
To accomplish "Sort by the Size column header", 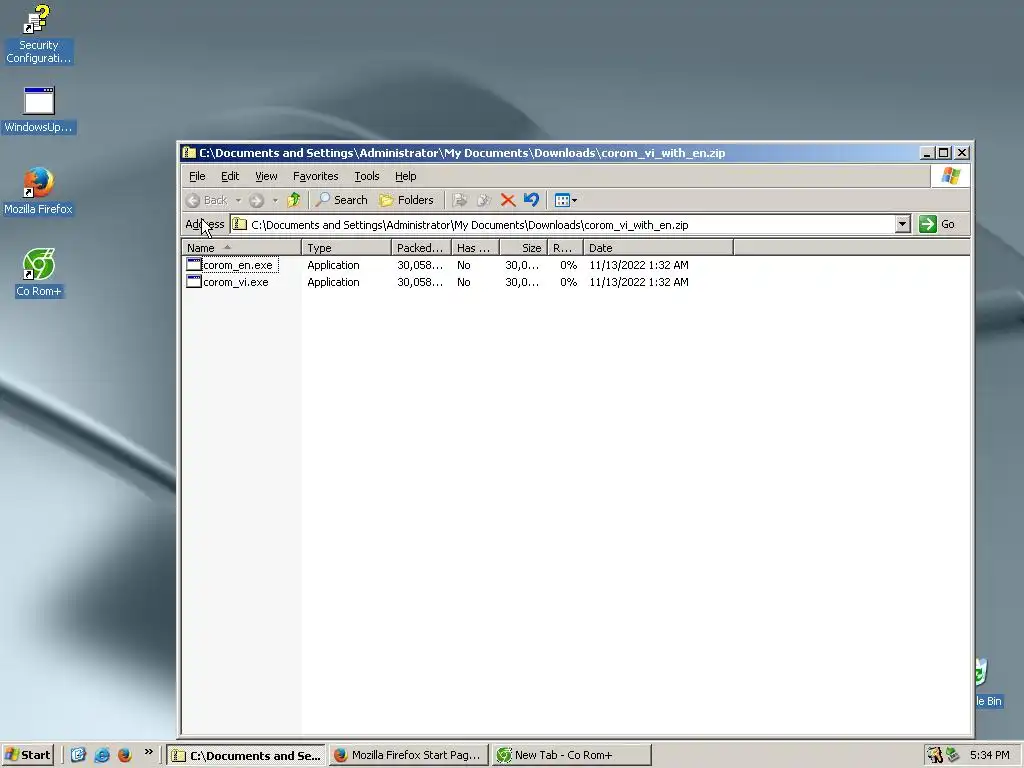I will (524, 248).
